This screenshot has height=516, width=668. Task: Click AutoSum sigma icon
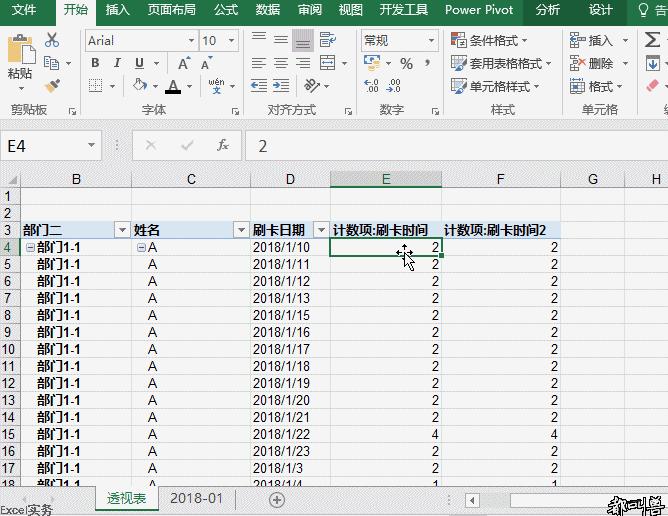[652, 40]
